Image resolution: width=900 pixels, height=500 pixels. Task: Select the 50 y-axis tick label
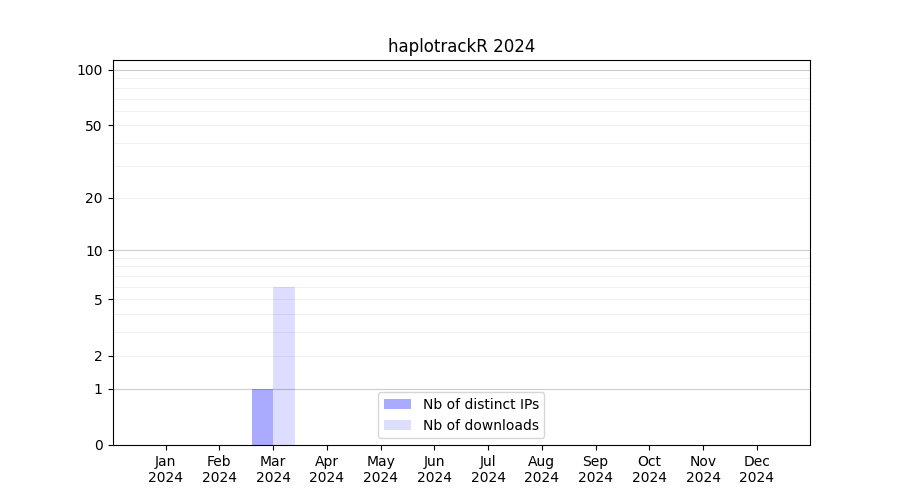pos(93,126)
